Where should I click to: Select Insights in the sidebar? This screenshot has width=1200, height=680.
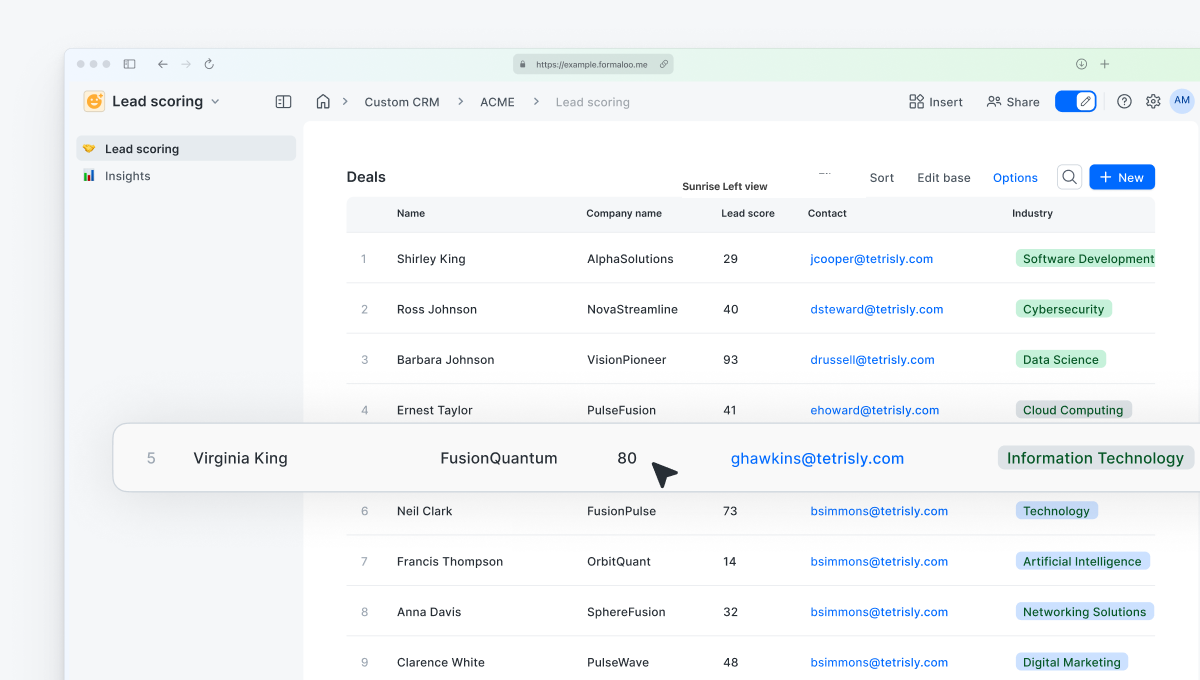tap(127, 176)
